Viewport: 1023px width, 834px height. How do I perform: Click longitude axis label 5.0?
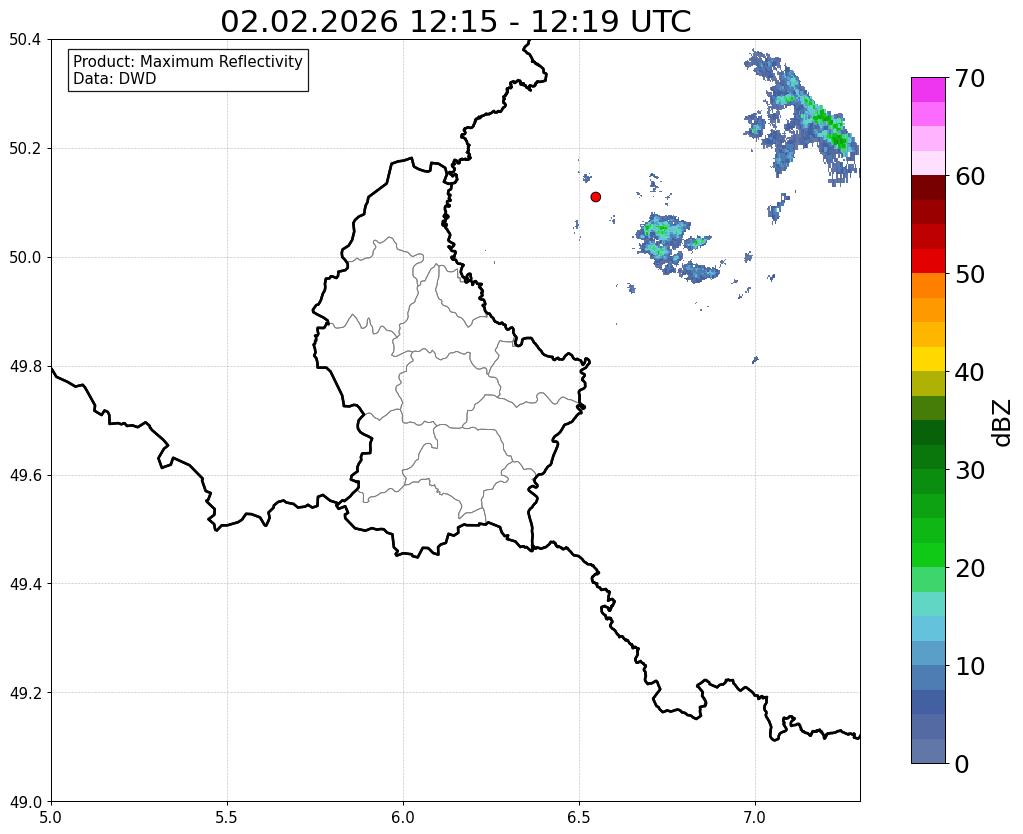[x=51, y=818]
